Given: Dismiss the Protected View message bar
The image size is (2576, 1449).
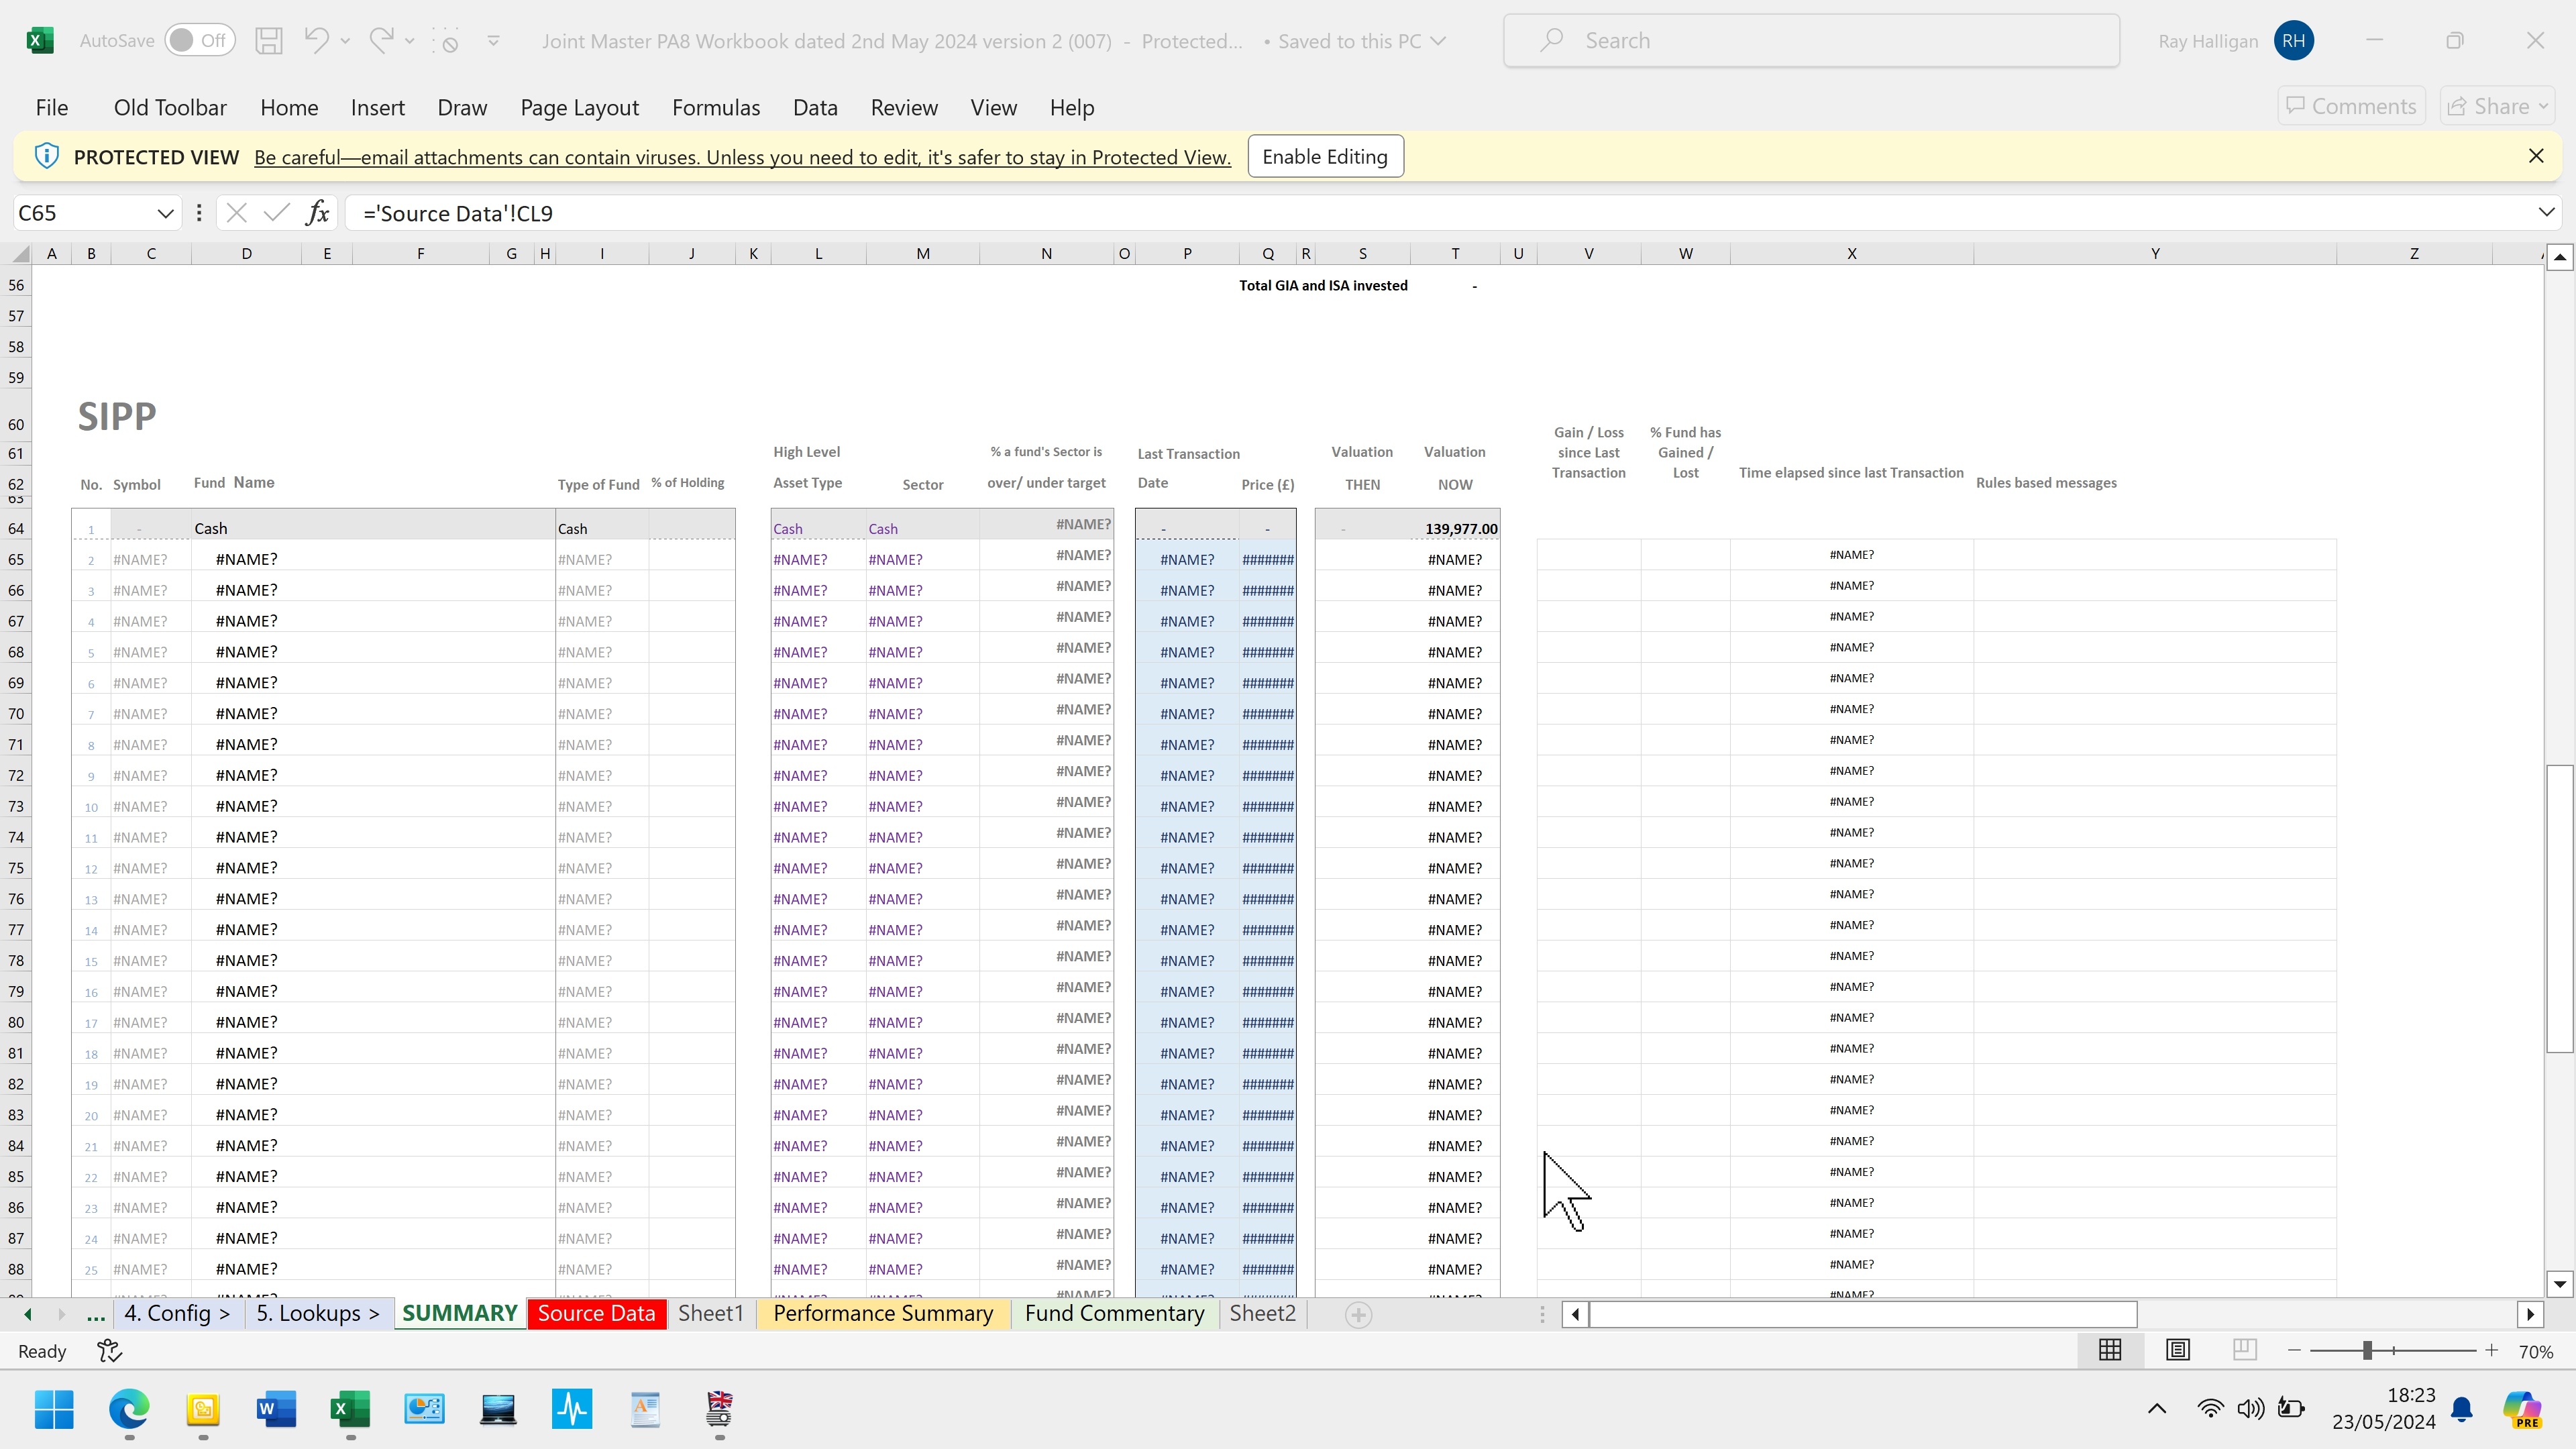Looking at the screenshot, I should (x=2535, y=156).
